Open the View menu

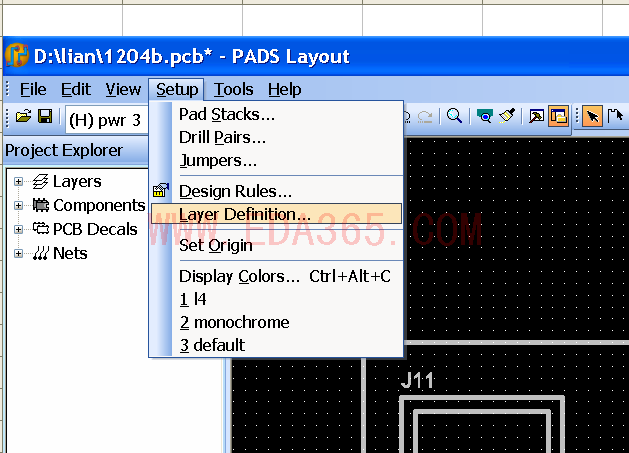pyautogui.click(x=123, y=89)
